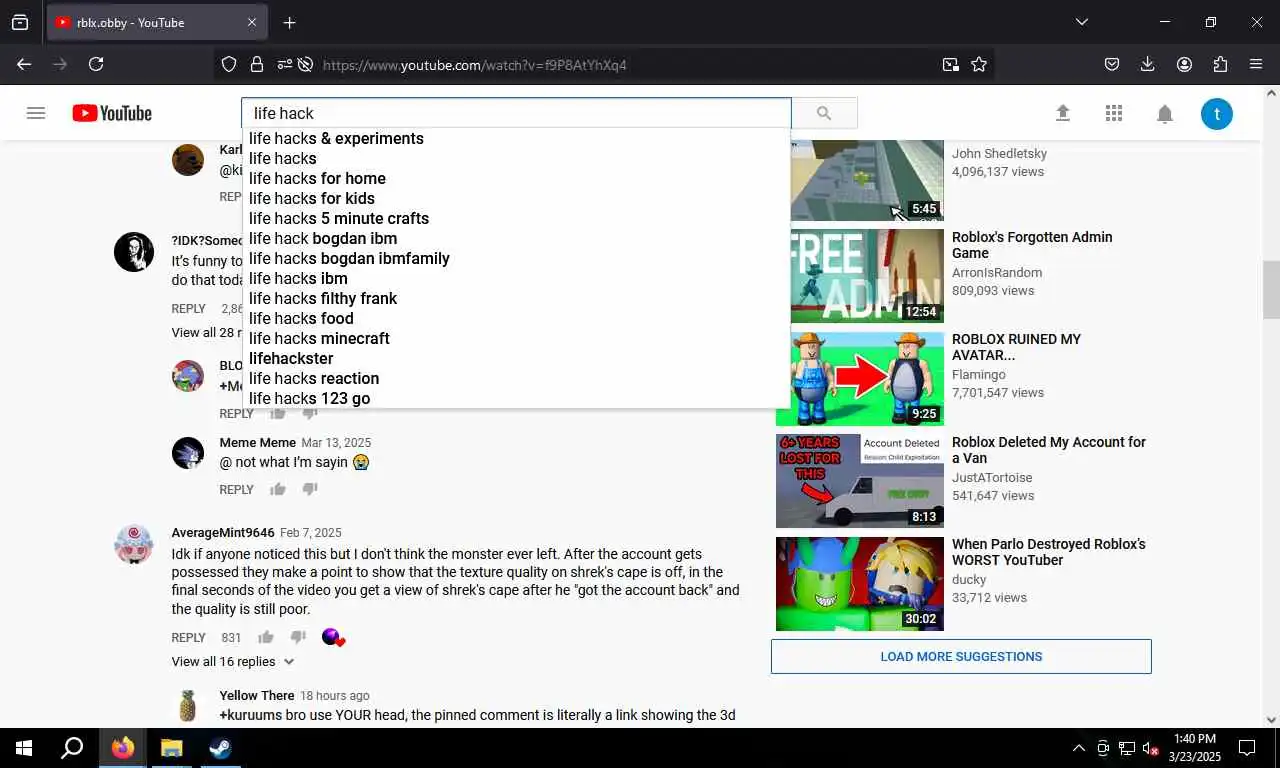Bookmark this page with the star icon
This screenshot has width=1280, height=768.
(979, 64)
